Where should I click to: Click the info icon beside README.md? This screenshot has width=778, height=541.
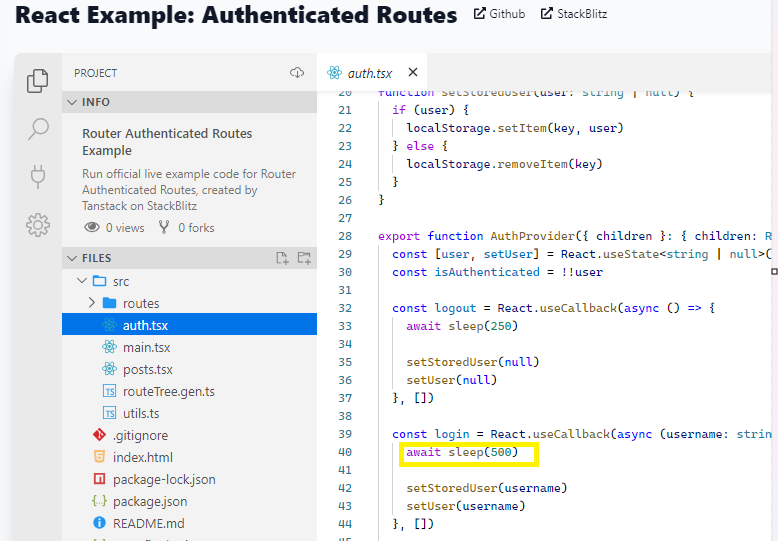click(x=99, y=523)
